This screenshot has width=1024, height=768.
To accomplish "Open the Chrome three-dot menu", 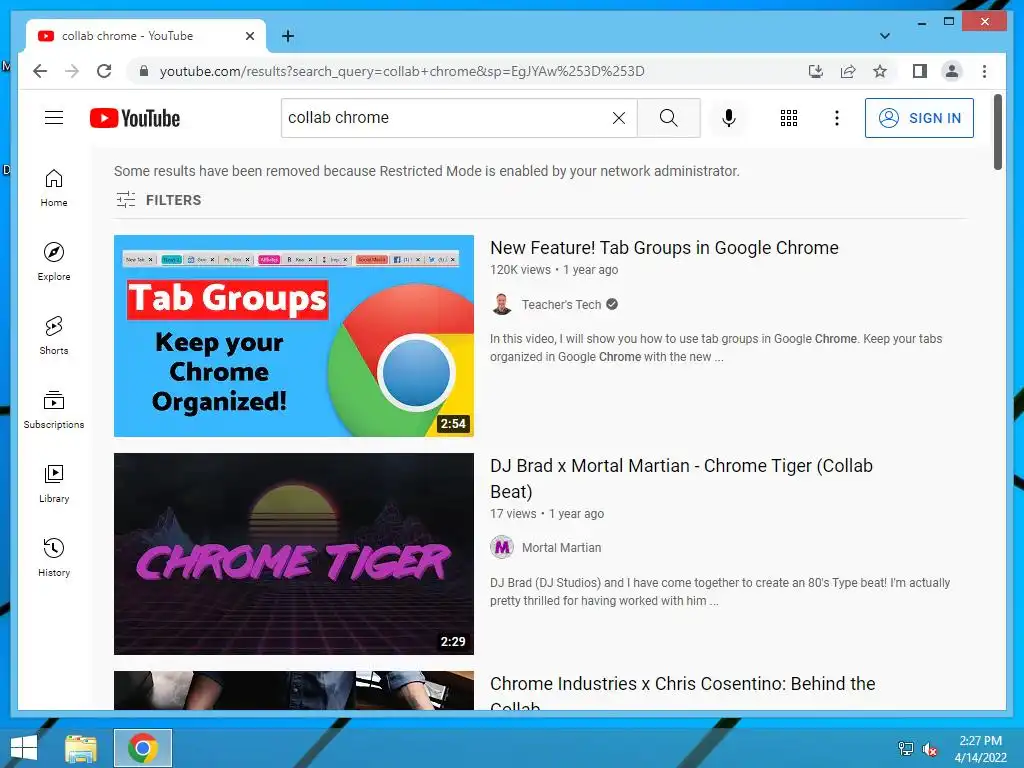I will coord(984,71).
